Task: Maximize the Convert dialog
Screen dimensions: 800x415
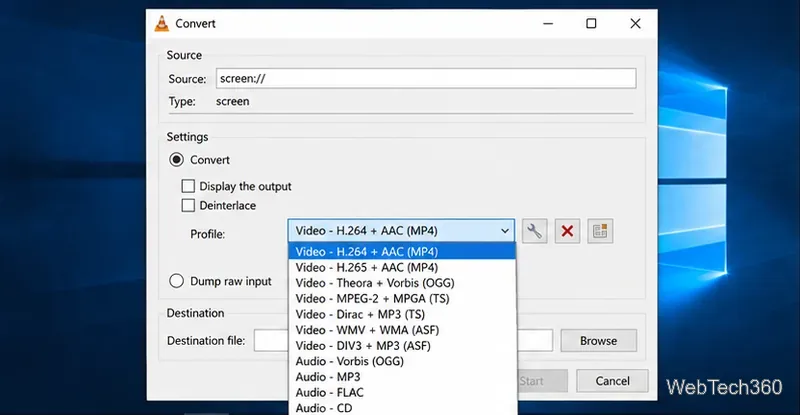Action: tap(591, 23)
